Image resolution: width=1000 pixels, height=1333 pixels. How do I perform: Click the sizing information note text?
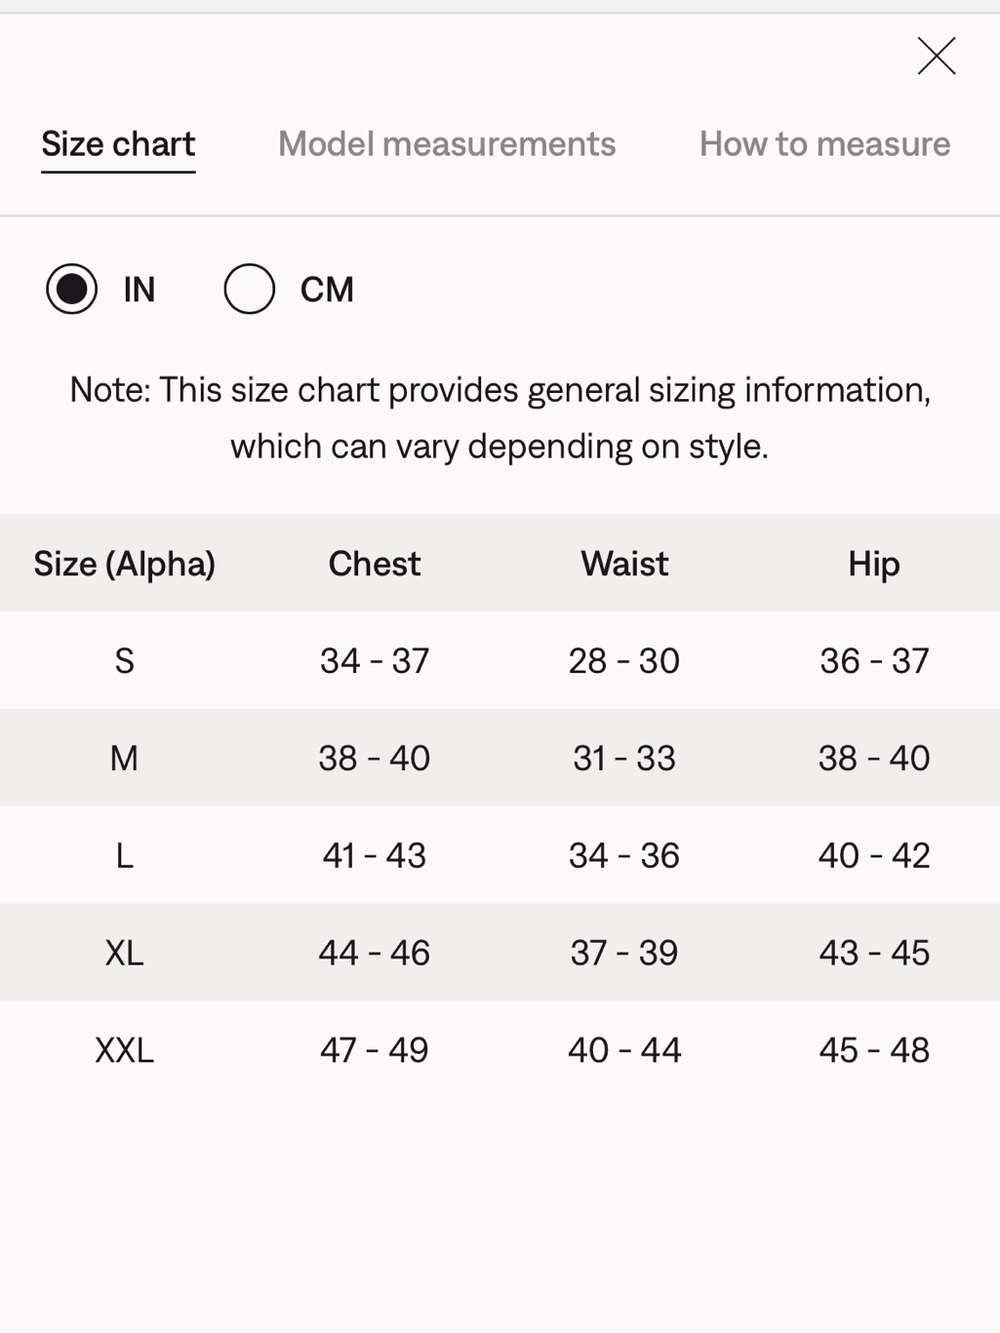coord(500,418)
